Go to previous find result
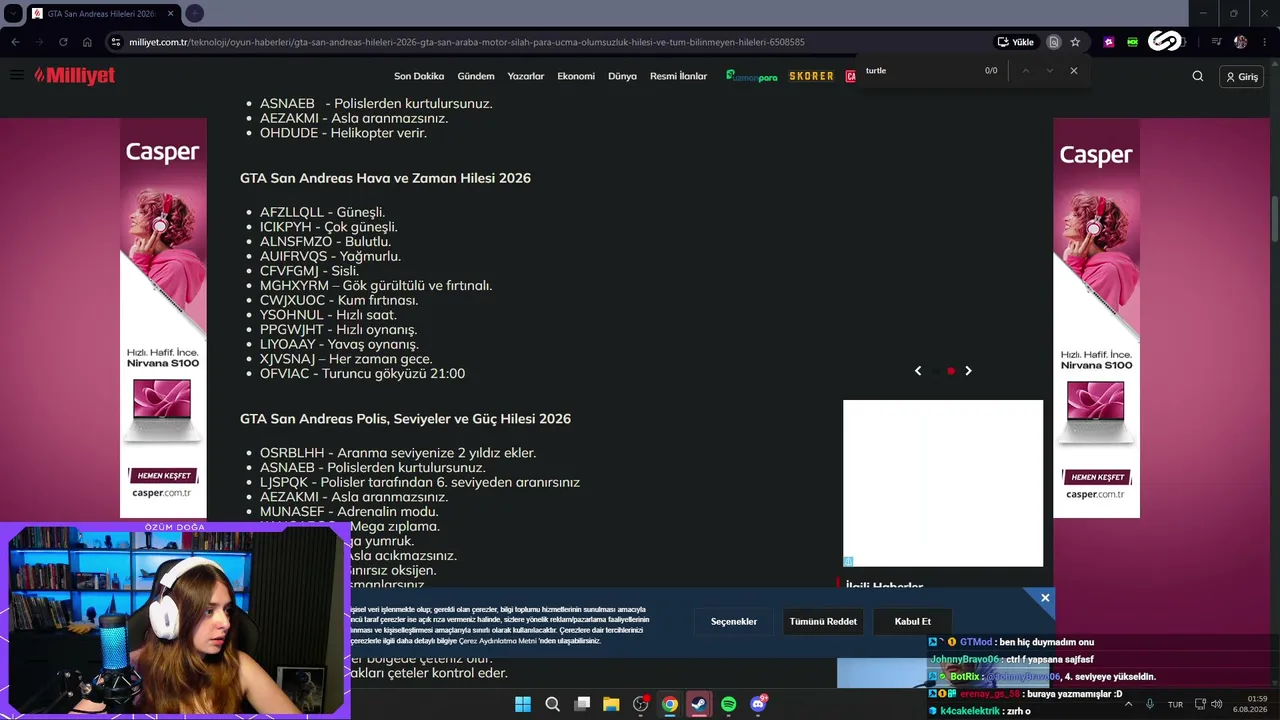Image resolution: width=1280 pixels, height=720 pixels. coord(1025,71)
